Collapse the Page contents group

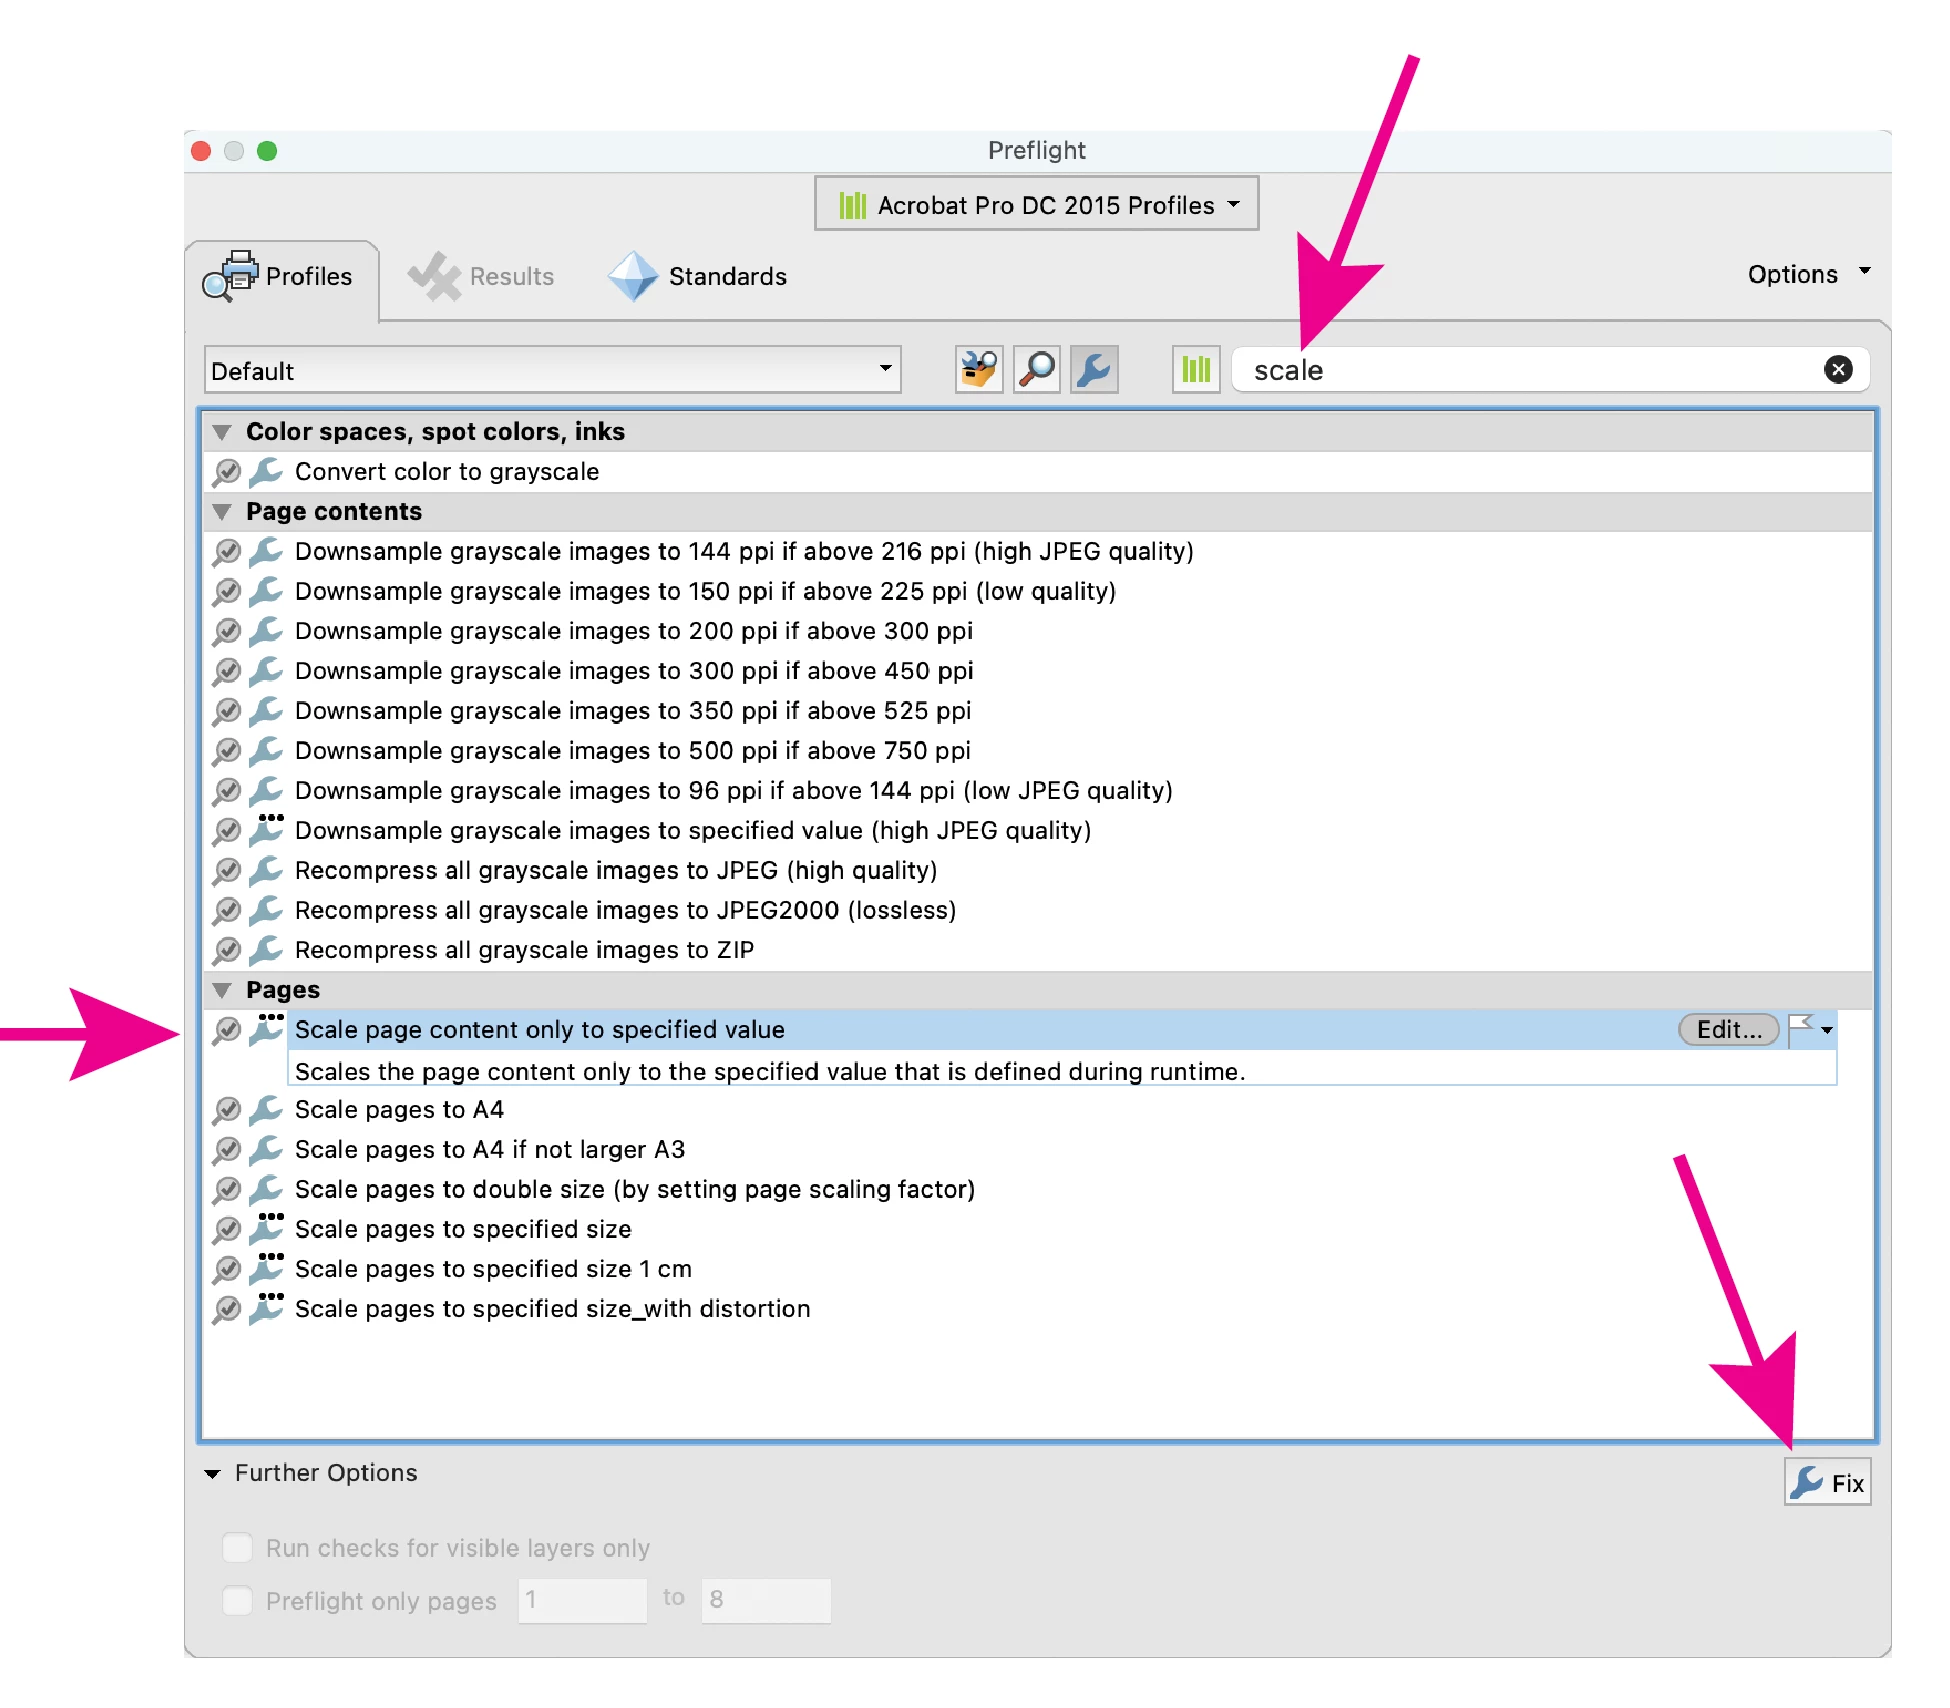point(222,512)
